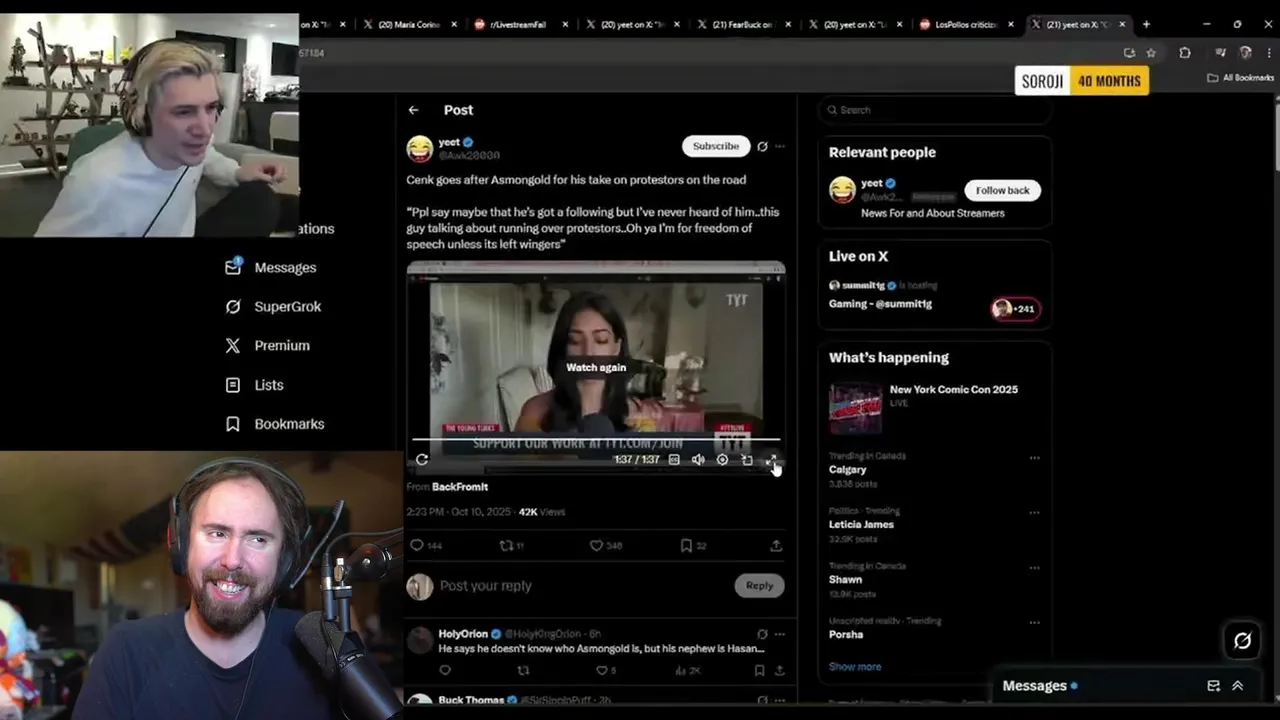This screenshot has height=720, width=1280.
Task: Share HolyOrion's comment
Action: (x=779, y=670)
